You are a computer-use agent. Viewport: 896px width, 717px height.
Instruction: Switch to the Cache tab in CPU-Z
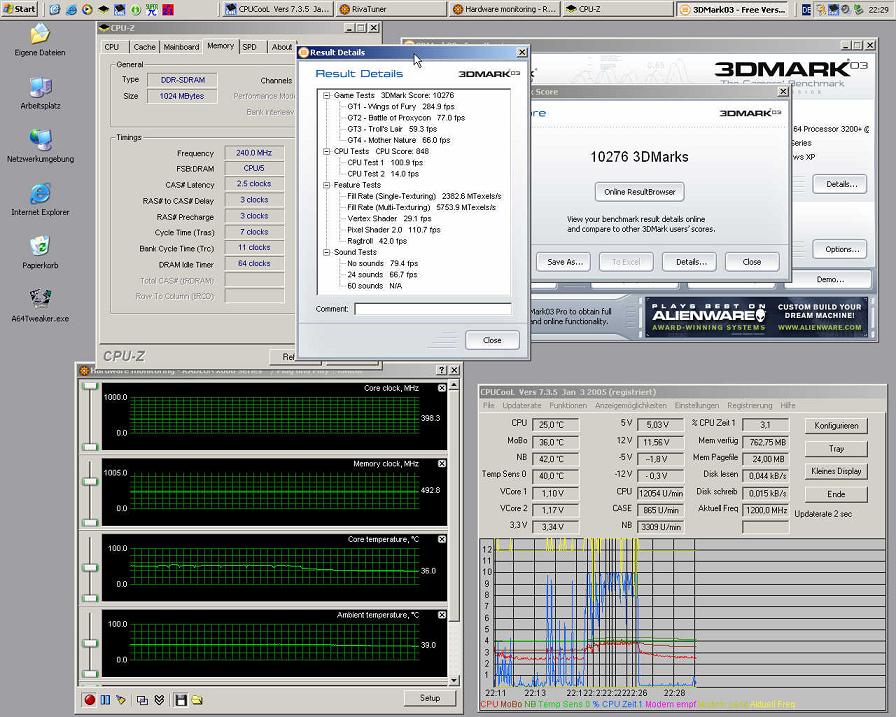(145, 47)
